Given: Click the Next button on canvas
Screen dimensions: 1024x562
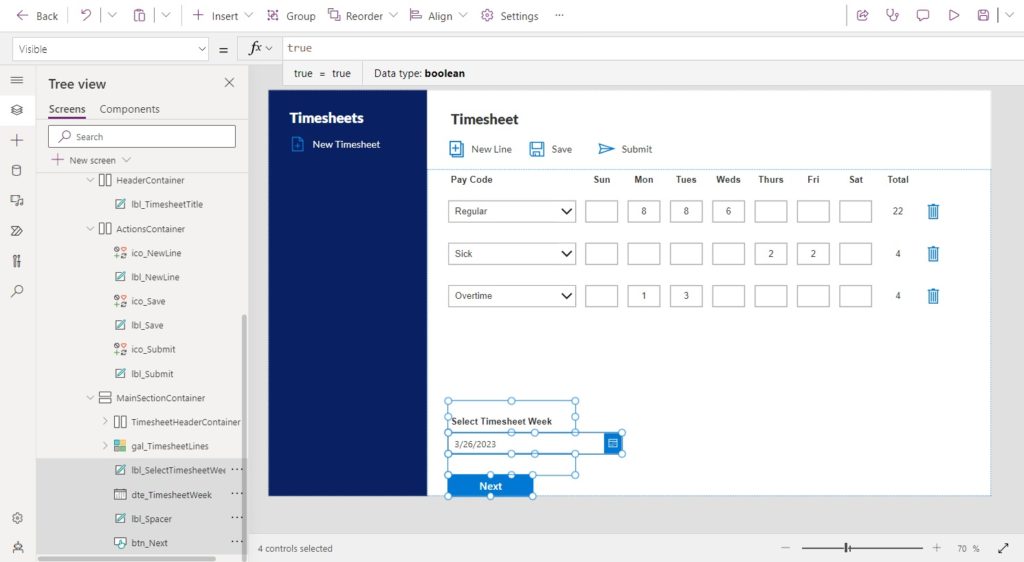Looking at the screenshot, I should coord(490,486).
